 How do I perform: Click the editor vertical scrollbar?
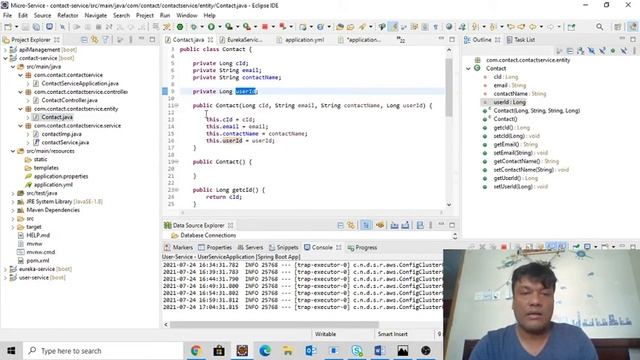(x=449, y=87)
